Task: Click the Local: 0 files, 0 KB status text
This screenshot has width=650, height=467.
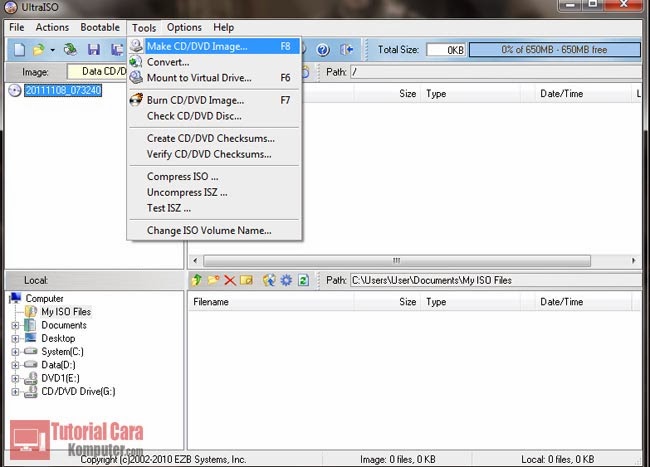Action: (558, 459)
